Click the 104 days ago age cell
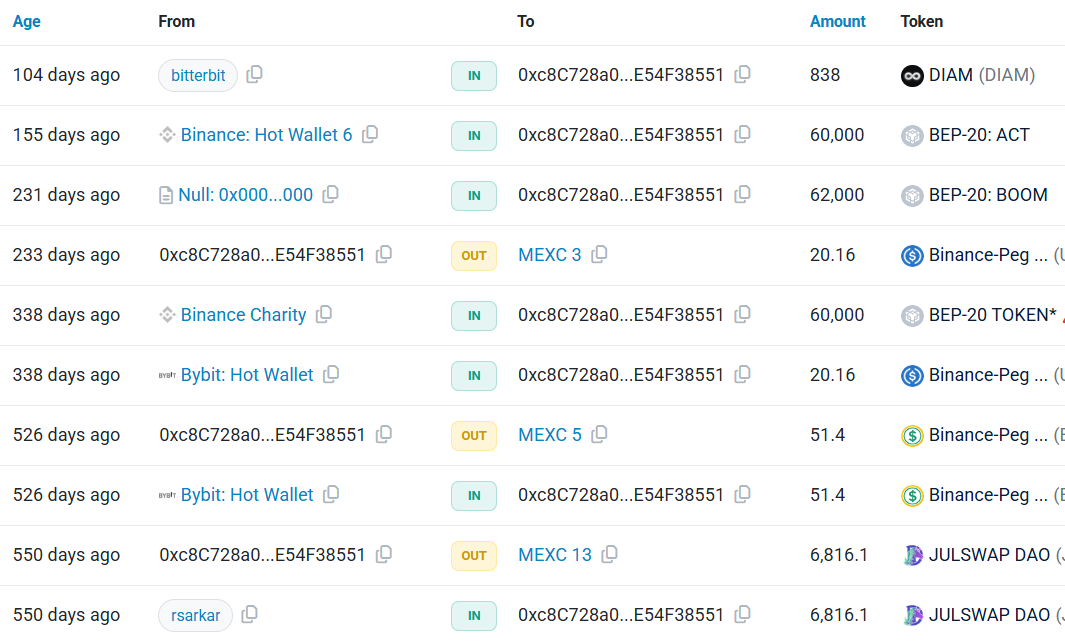This screenshot has width=1065, height=643. 67,75
